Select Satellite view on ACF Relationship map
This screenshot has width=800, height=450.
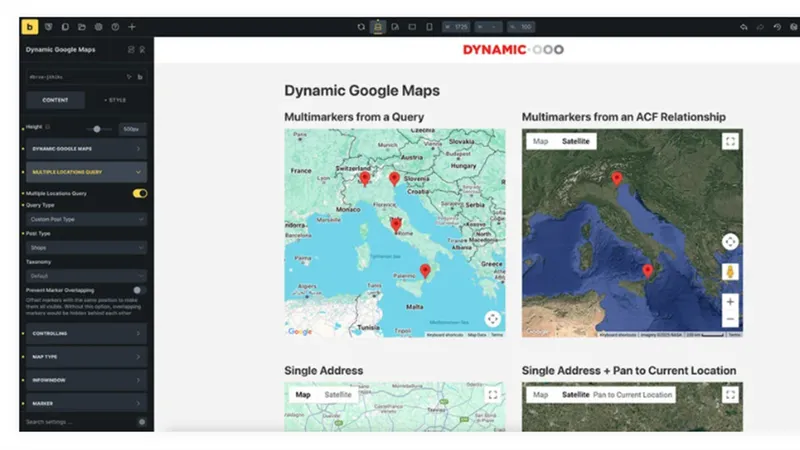tap(576, 141)
